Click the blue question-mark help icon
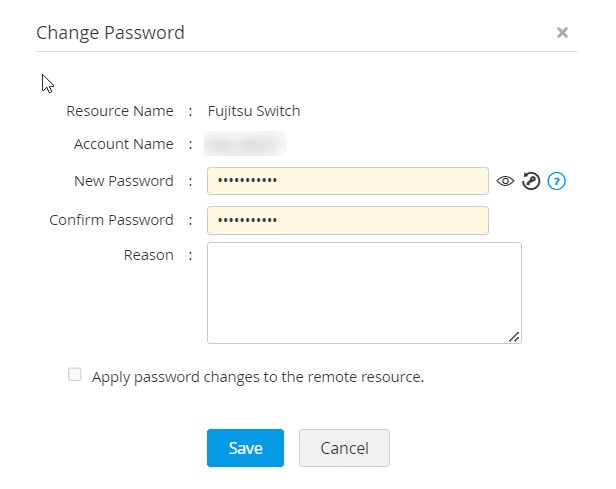 click(x=557, y=181)
